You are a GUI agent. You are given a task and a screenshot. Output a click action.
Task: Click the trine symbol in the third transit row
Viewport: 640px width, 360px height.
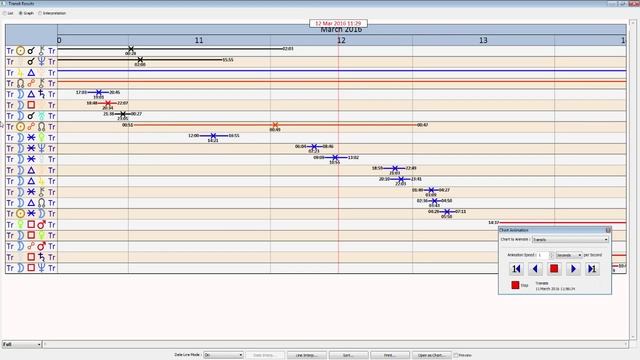[31, 73]
